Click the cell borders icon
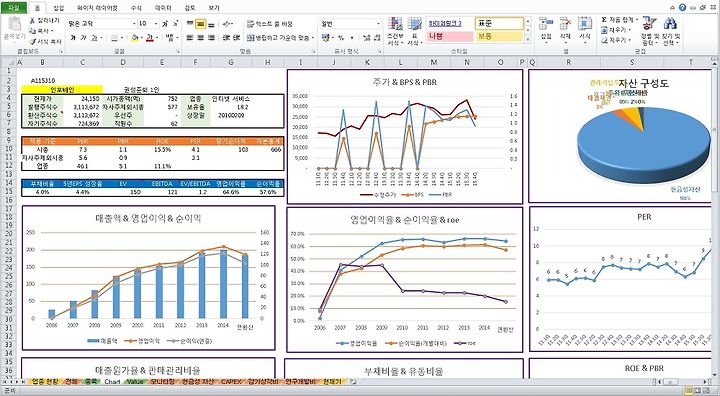Screen dimensions: 720x396 pos(114,38)
